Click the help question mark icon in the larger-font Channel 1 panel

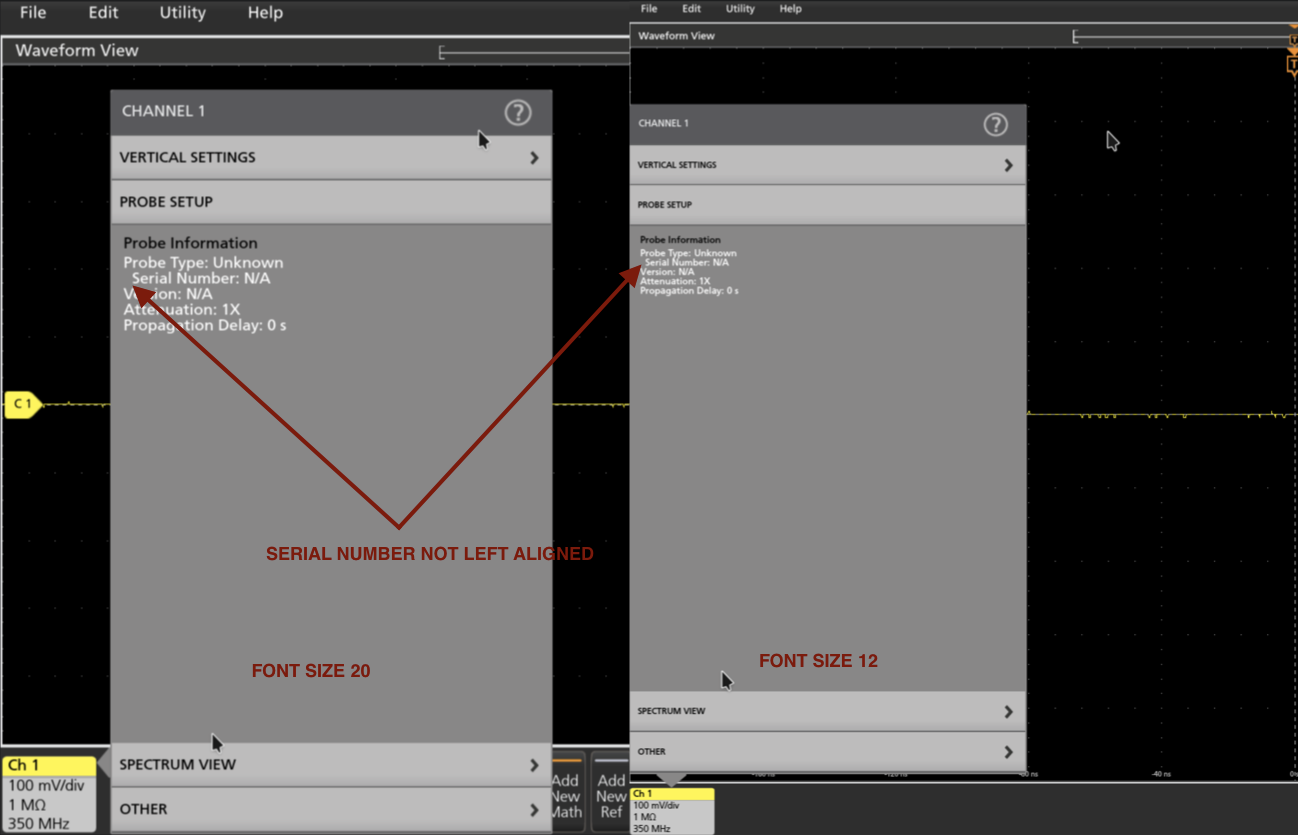pyautogui.click(x=517, y=113)
